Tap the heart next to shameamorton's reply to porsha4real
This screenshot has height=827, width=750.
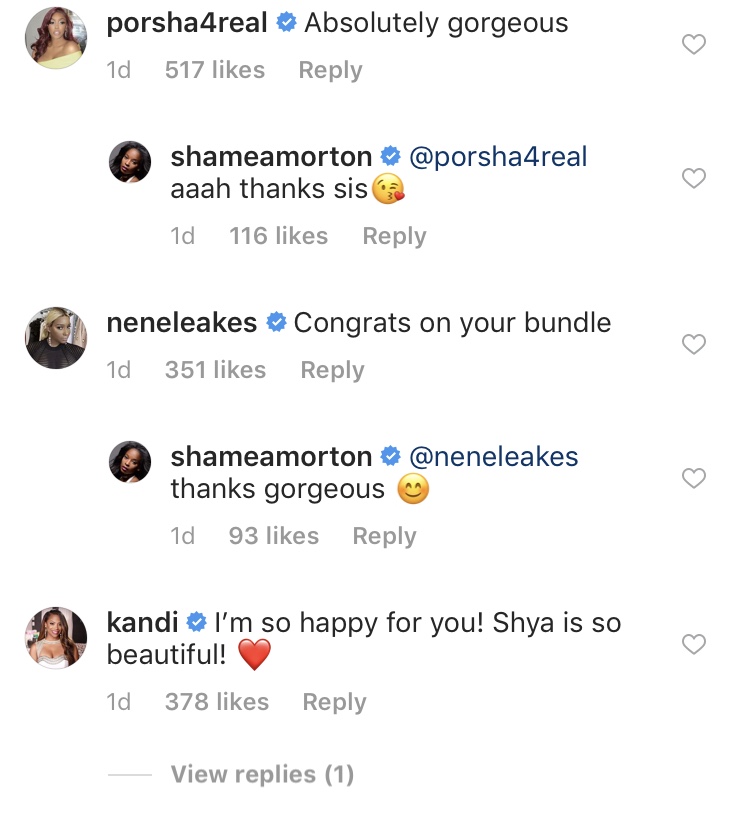[x=694, y=179]
